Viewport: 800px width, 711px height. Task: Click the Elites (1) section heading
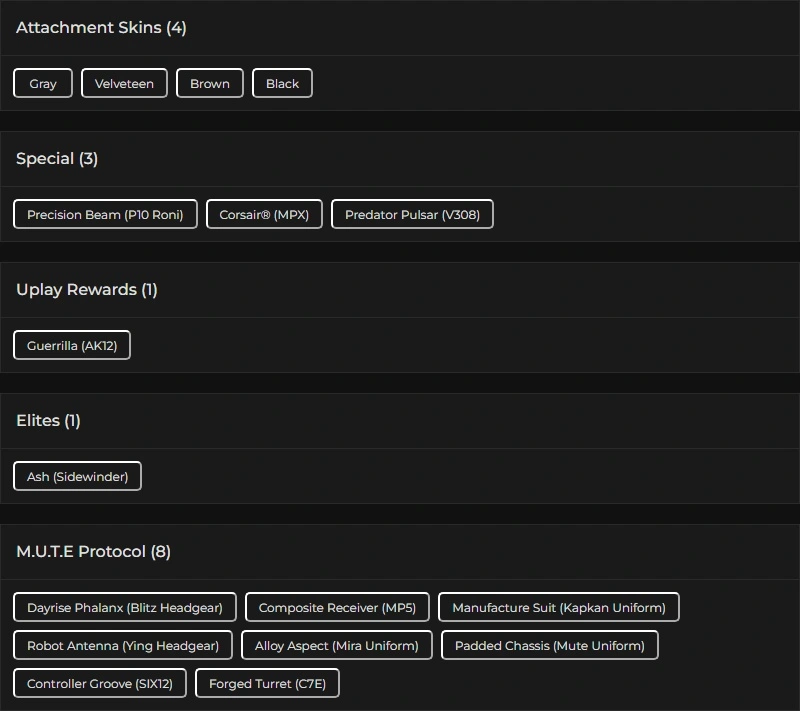[x=48, y=421]
